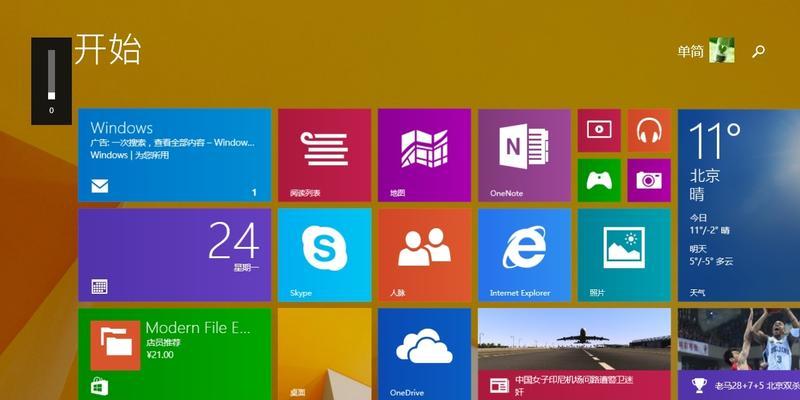Click the user name 单简
This screenshot has height=400, width=800.
pos(690,51)
